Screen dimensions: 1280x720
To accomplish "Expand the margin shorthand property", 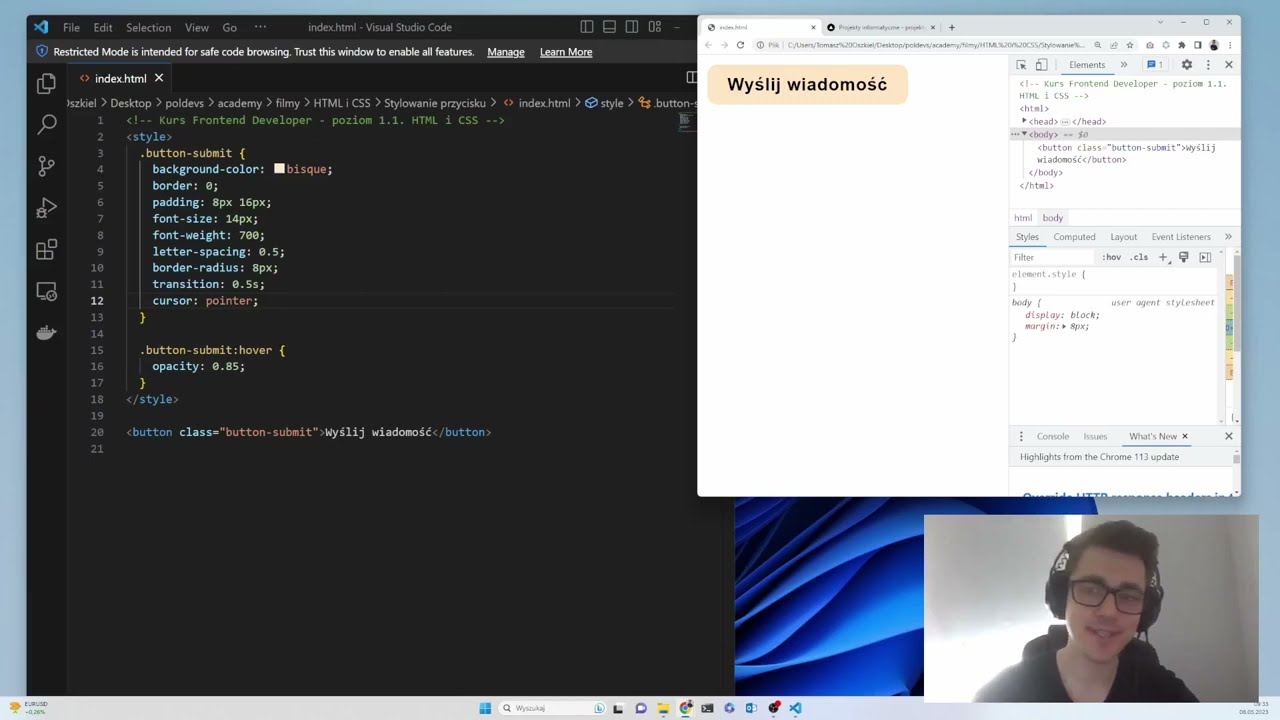I will coord(1065,327).
